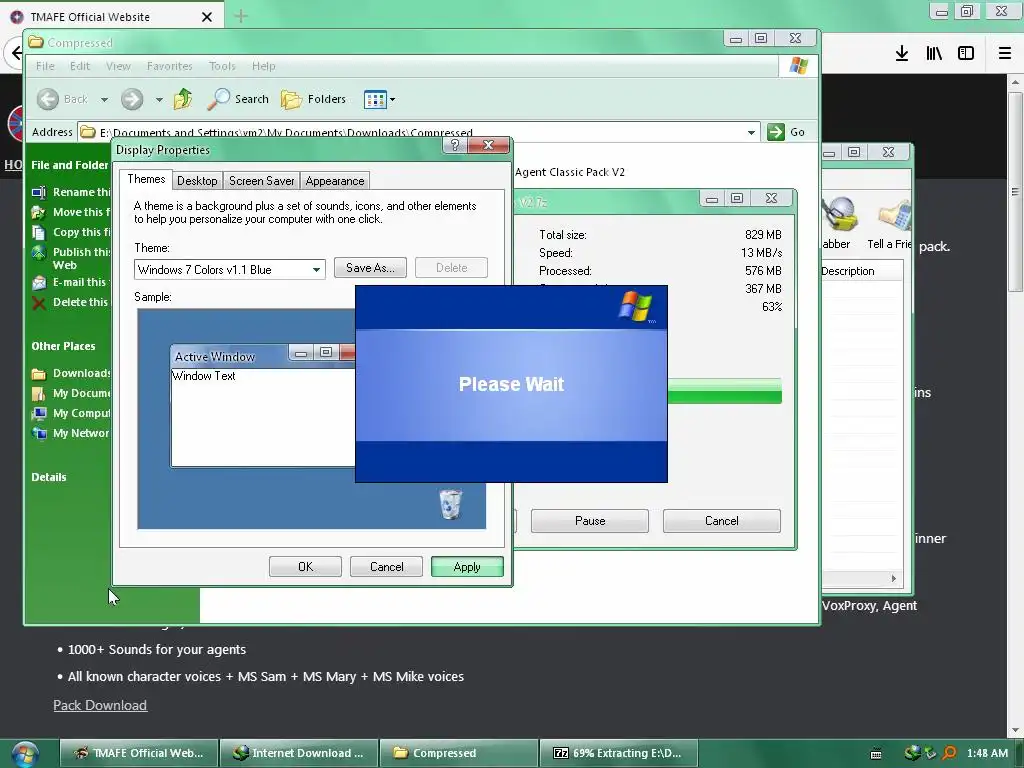Viewport: 1024px width, 768px height.
Task: Switch to 69% Extracting taskbar button
Action: (618, 753)
